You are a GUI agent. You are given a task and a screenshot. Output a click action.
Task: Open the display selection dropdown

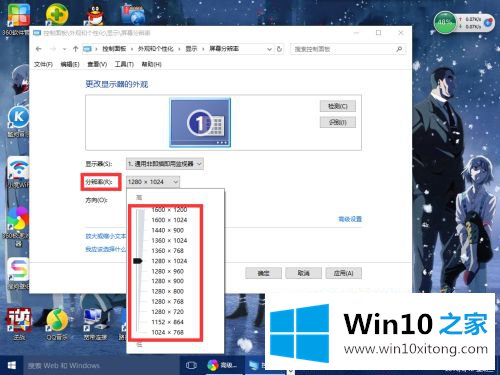coord(165,164)
